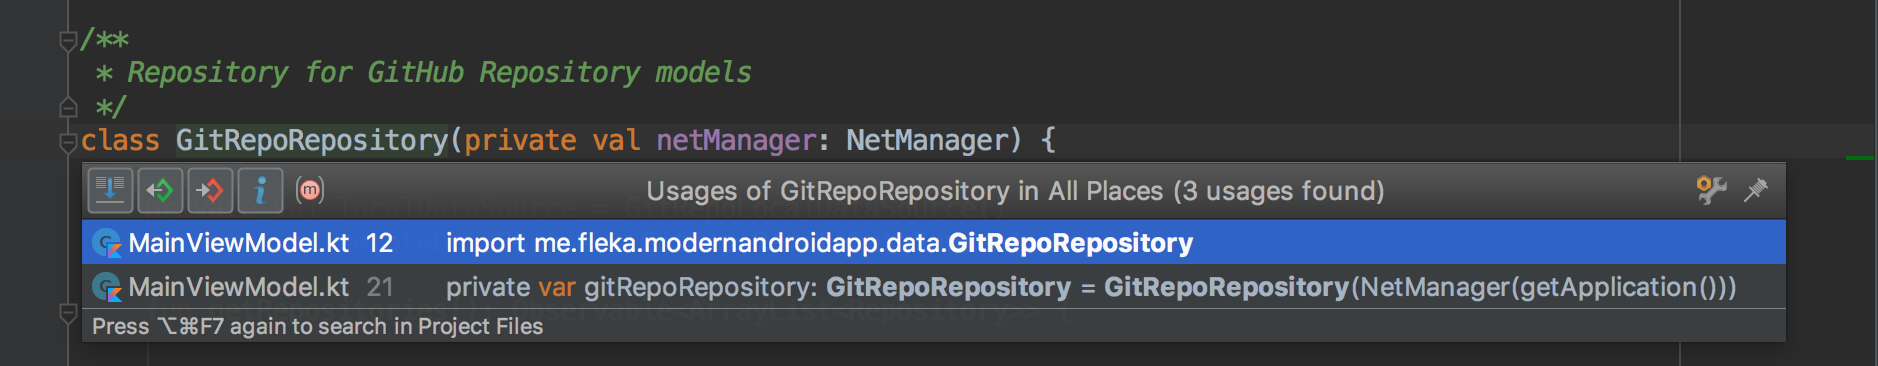Image resolution: width=1878 pixels, height=366 pixels.
Task: Click the green marker on editor scrollbar stripe
Action: point(1860,158)
